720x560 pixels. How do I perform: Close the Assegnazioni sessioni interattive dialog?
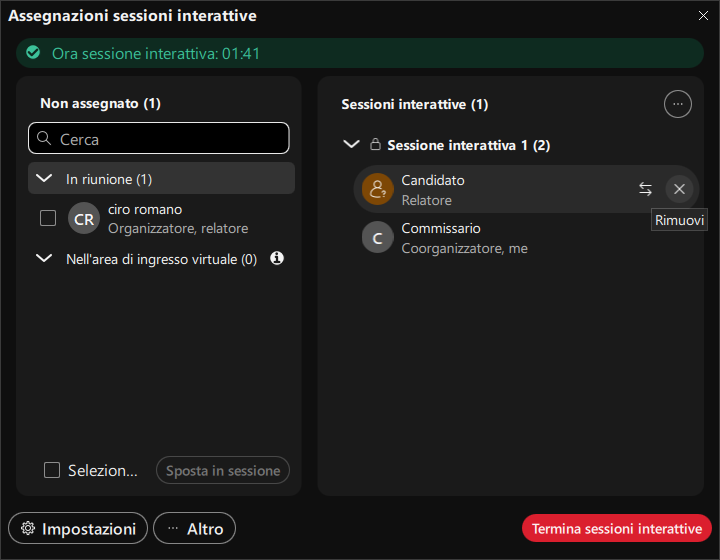click(703, 16)
